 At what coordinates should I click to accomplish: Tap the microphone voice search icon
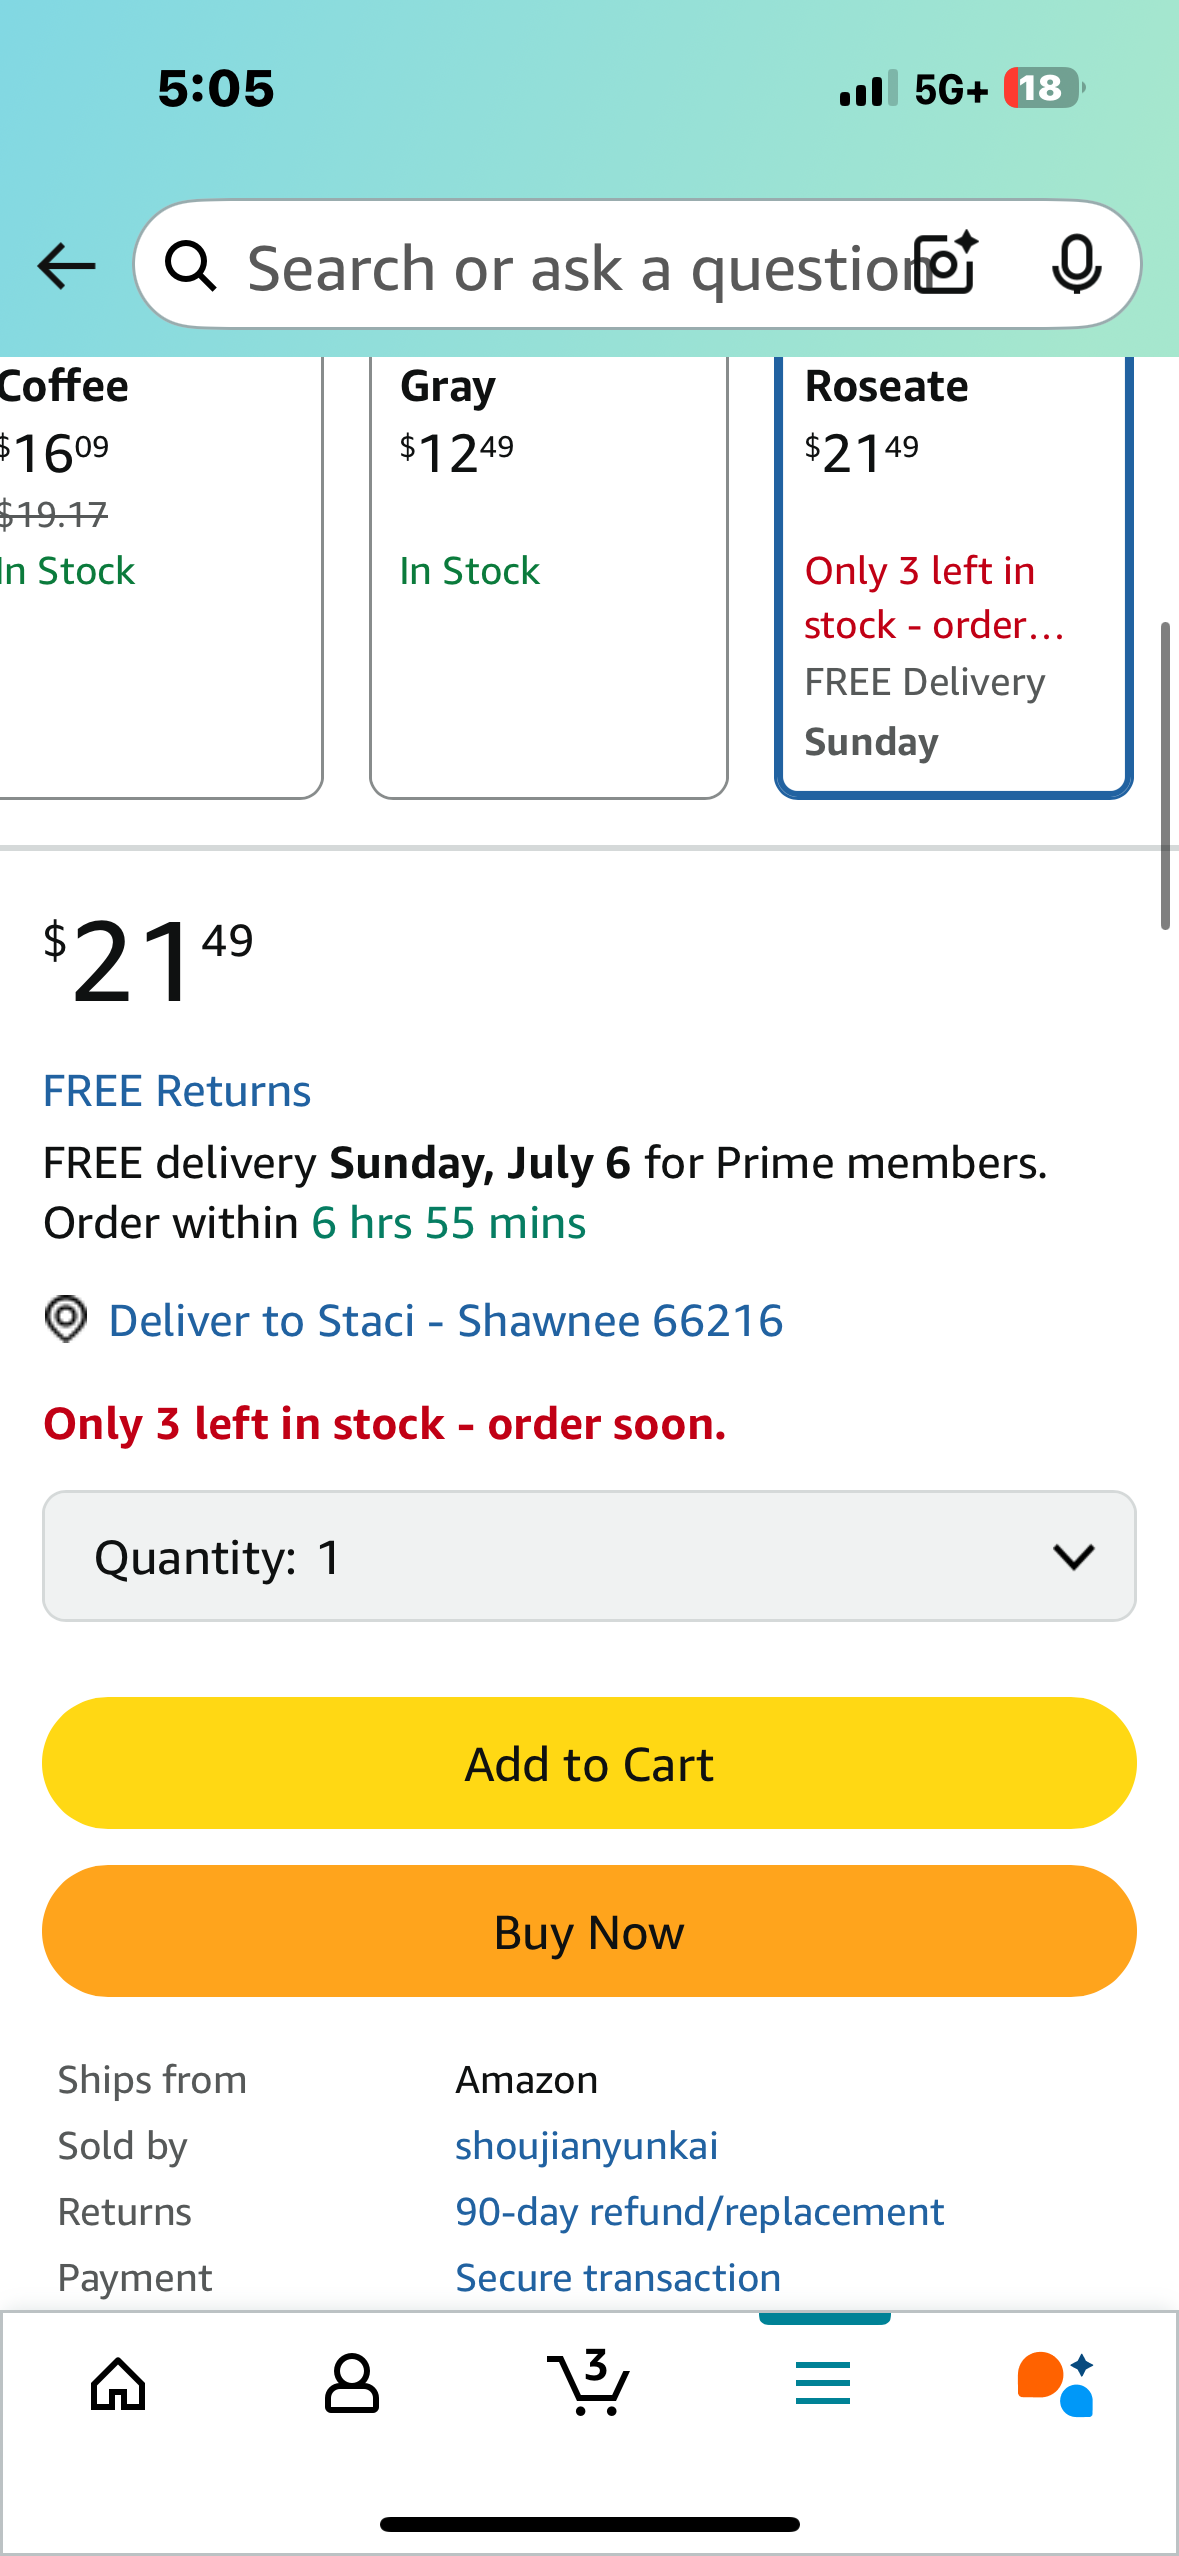(1076, 265)
